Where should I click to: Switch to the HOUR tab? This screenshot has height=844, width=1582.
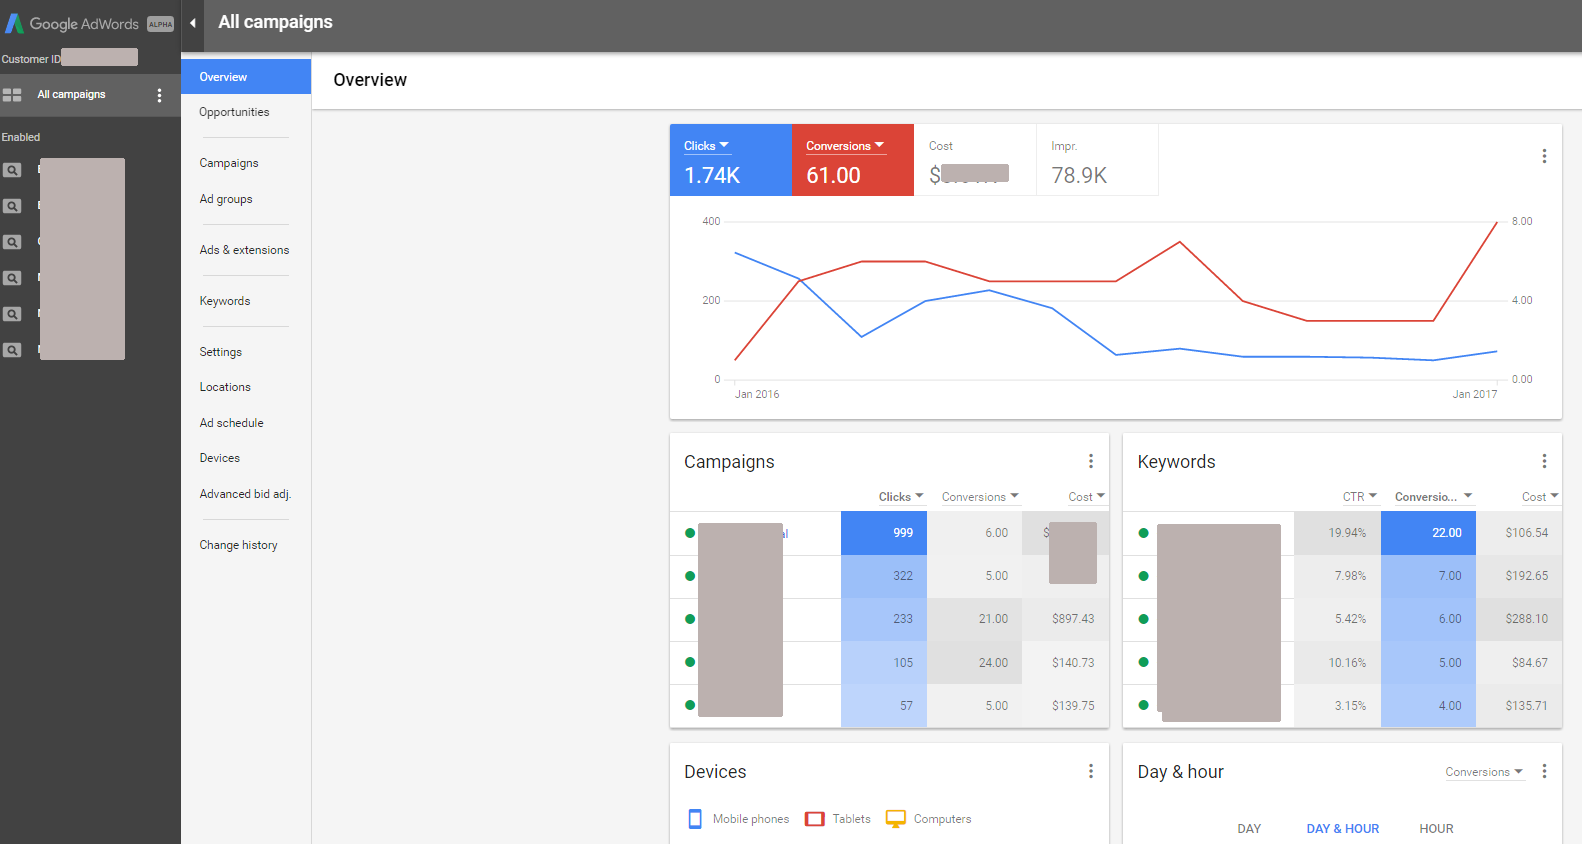(1436, 829)
